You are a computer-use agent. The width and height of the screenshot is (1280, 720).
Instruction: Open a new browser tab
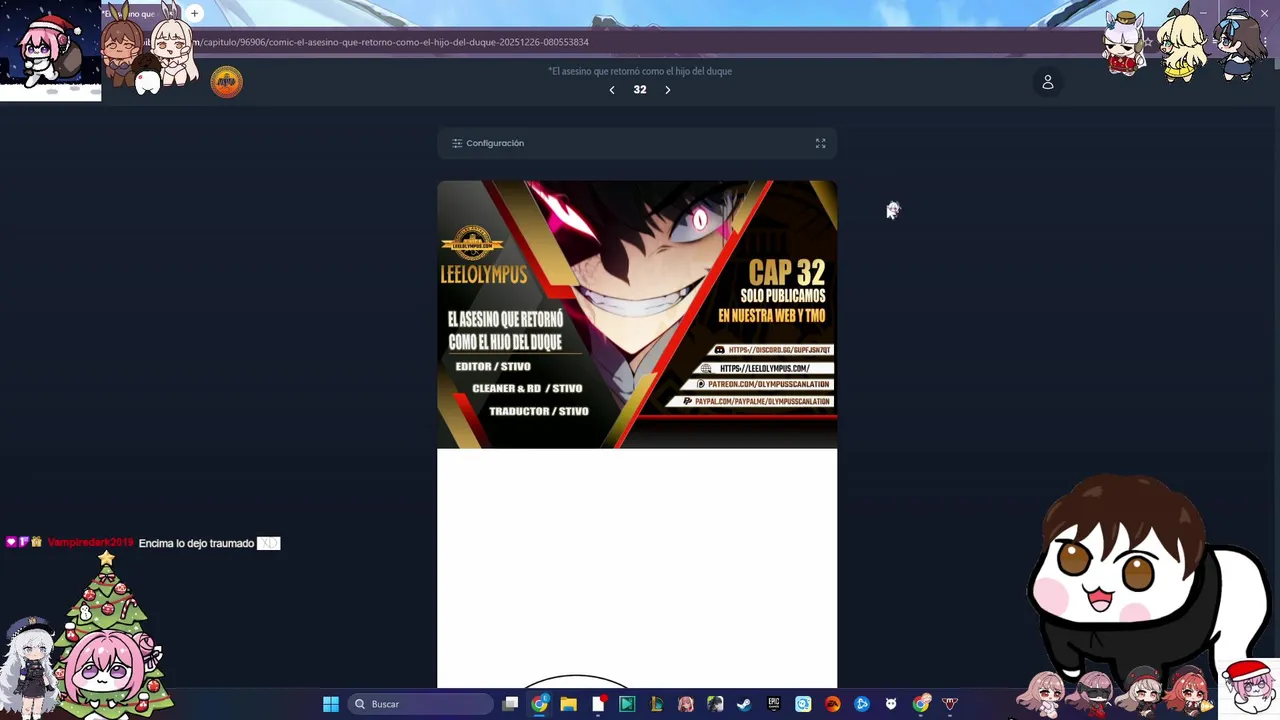194,13
